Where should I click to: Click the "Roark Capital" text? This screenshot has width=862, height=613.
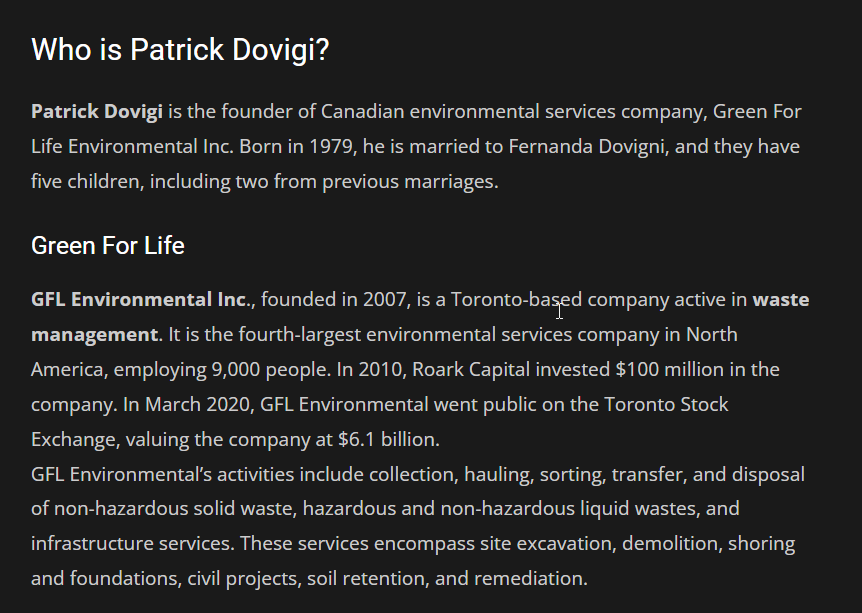point(472,369)
